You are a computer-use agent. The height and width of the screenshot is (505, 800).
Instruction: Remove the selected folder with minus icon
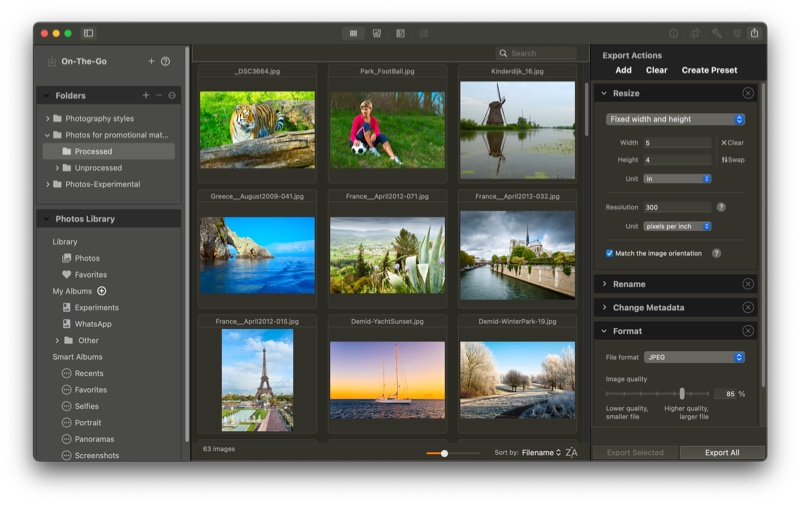coord(159,95)
